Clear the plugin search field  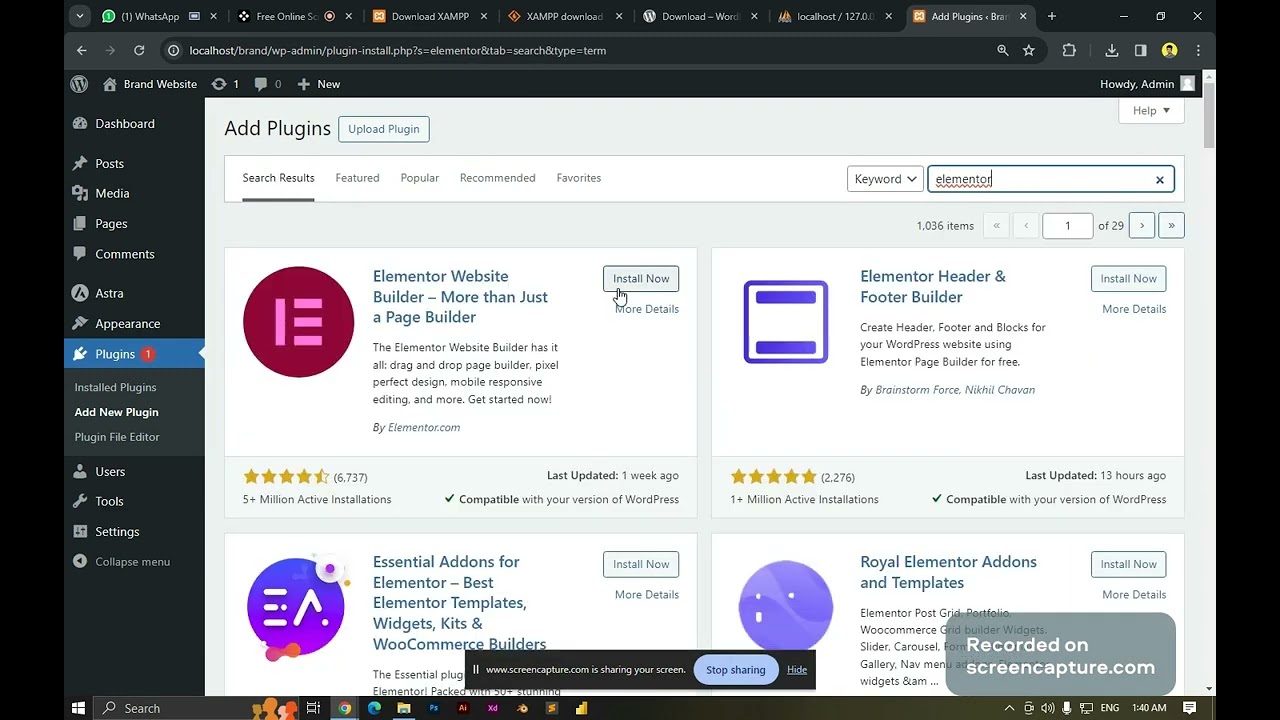(1160, 180)
